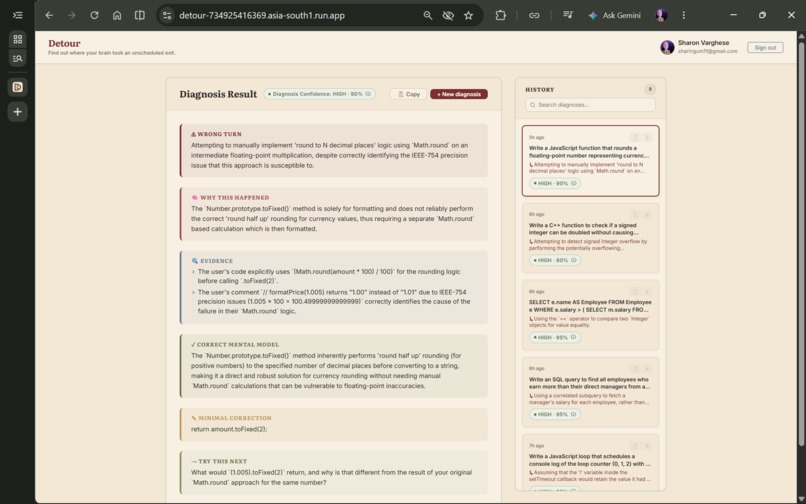
Task: Bookmark this page with the star
Action: (x=468, y=15)
